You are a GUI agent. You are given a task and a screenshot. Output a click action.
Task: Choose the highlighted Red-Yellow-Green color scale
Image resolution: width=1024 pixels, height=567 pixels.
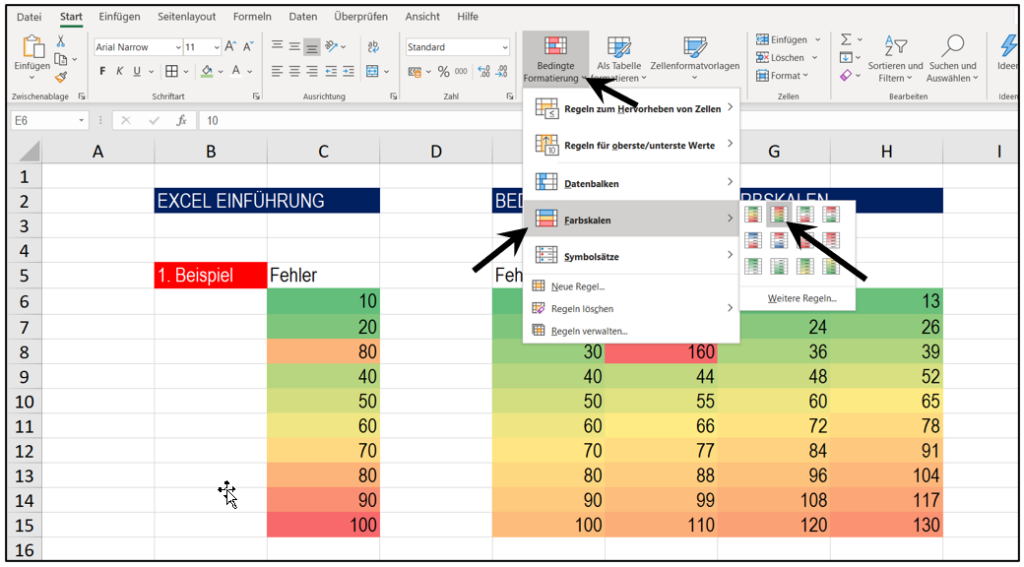[779, 213]
